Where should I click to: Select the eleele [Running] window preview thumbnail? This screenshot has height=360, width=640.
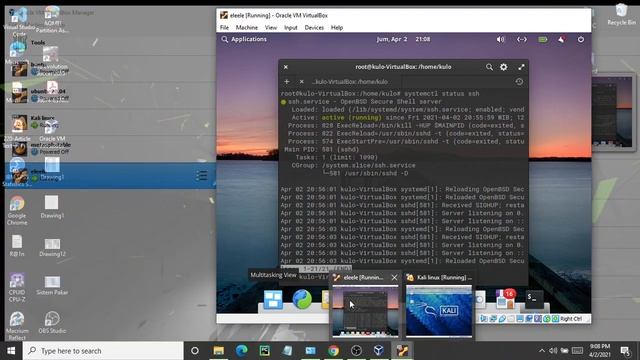365,311
